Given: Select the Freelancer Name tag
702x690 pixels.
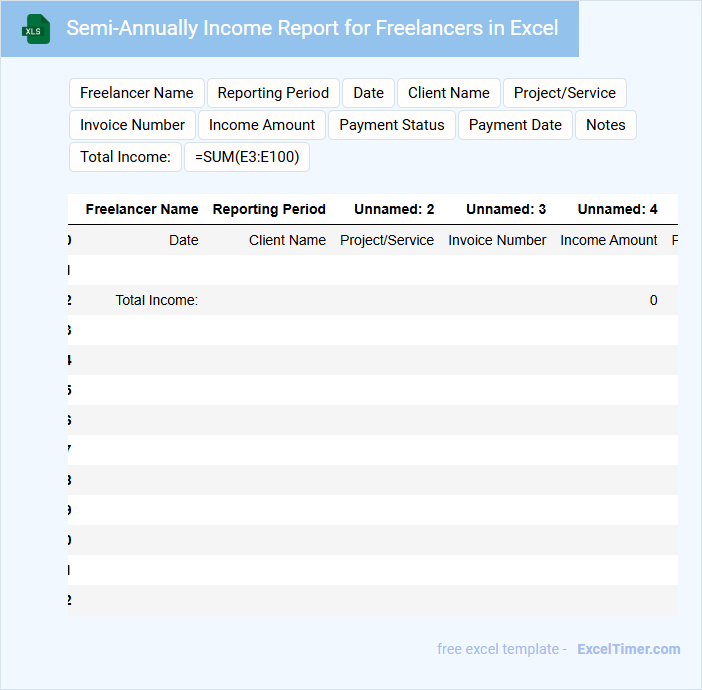Looking at the screenshot, I should coord(137,93).
